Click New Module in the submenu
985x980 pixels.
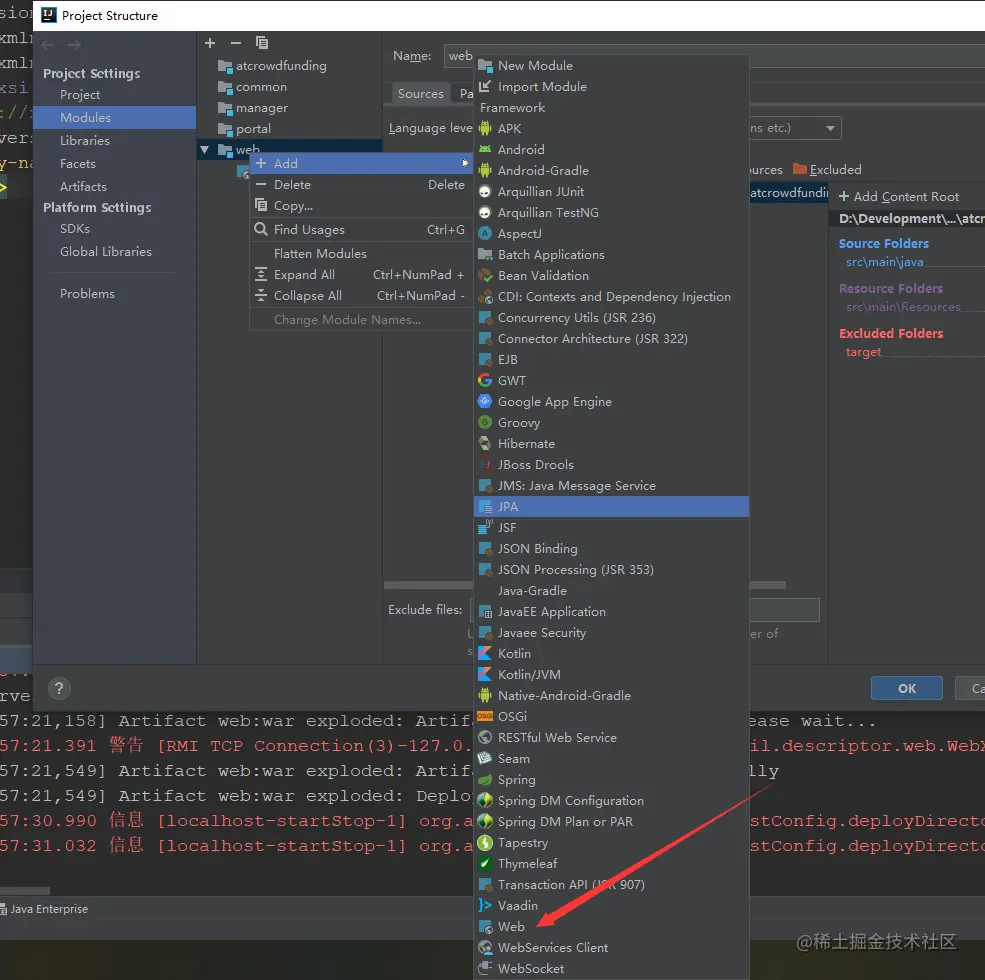coord(611,66)
